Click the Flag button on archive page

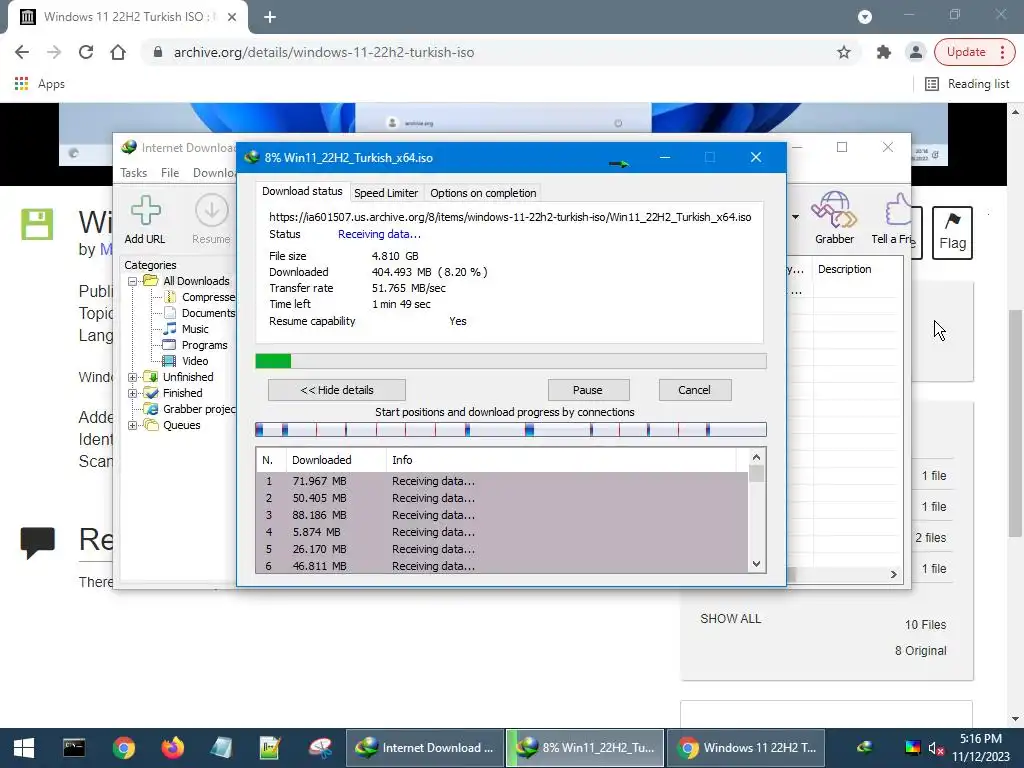[x=952, y=232]
